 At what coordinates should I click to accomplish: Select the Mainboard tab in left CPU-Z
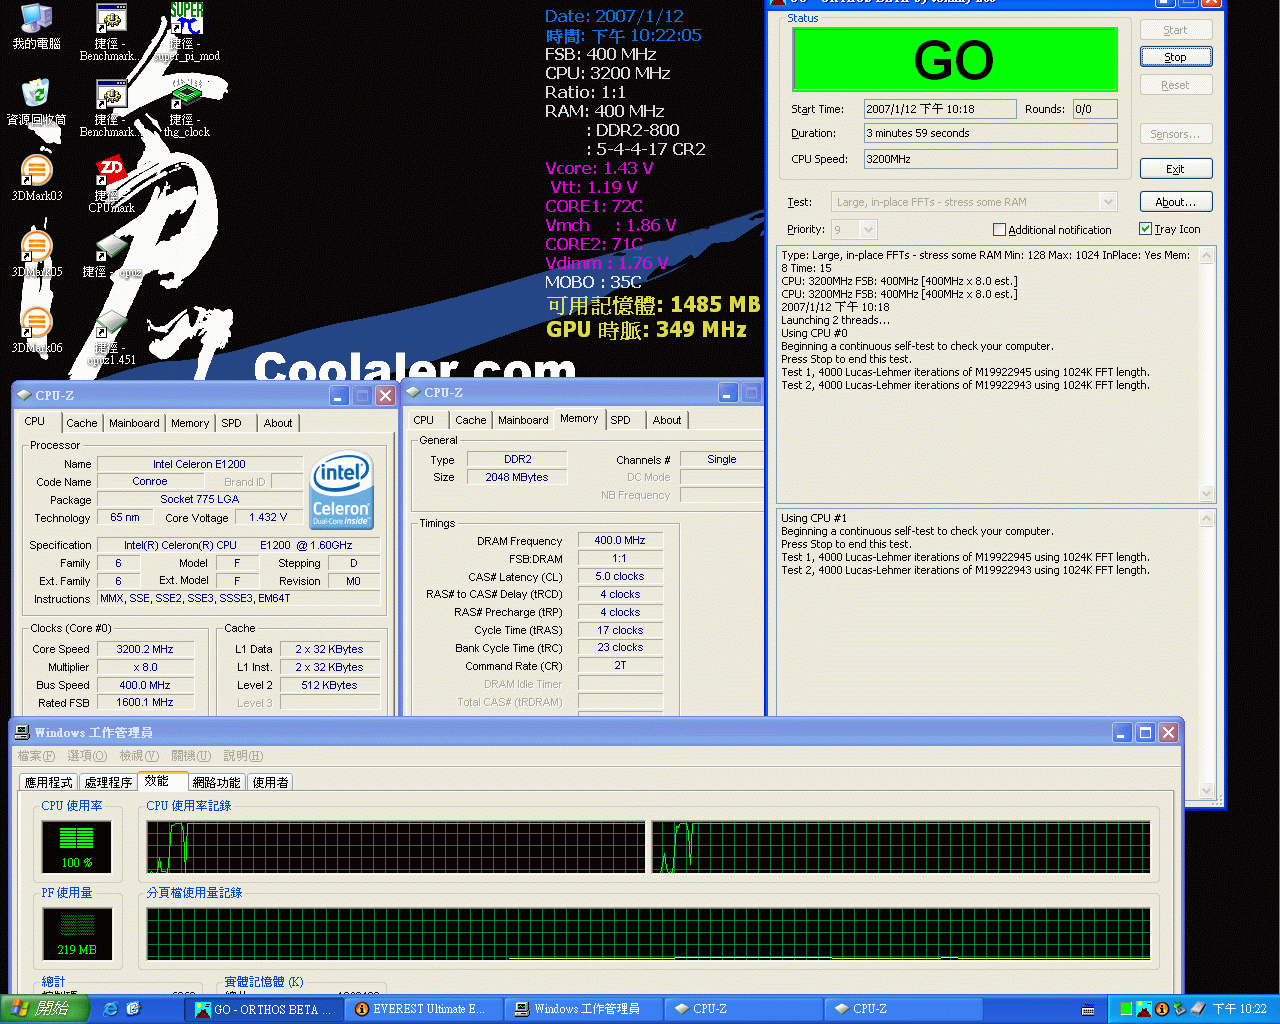(x=134, y=423)
